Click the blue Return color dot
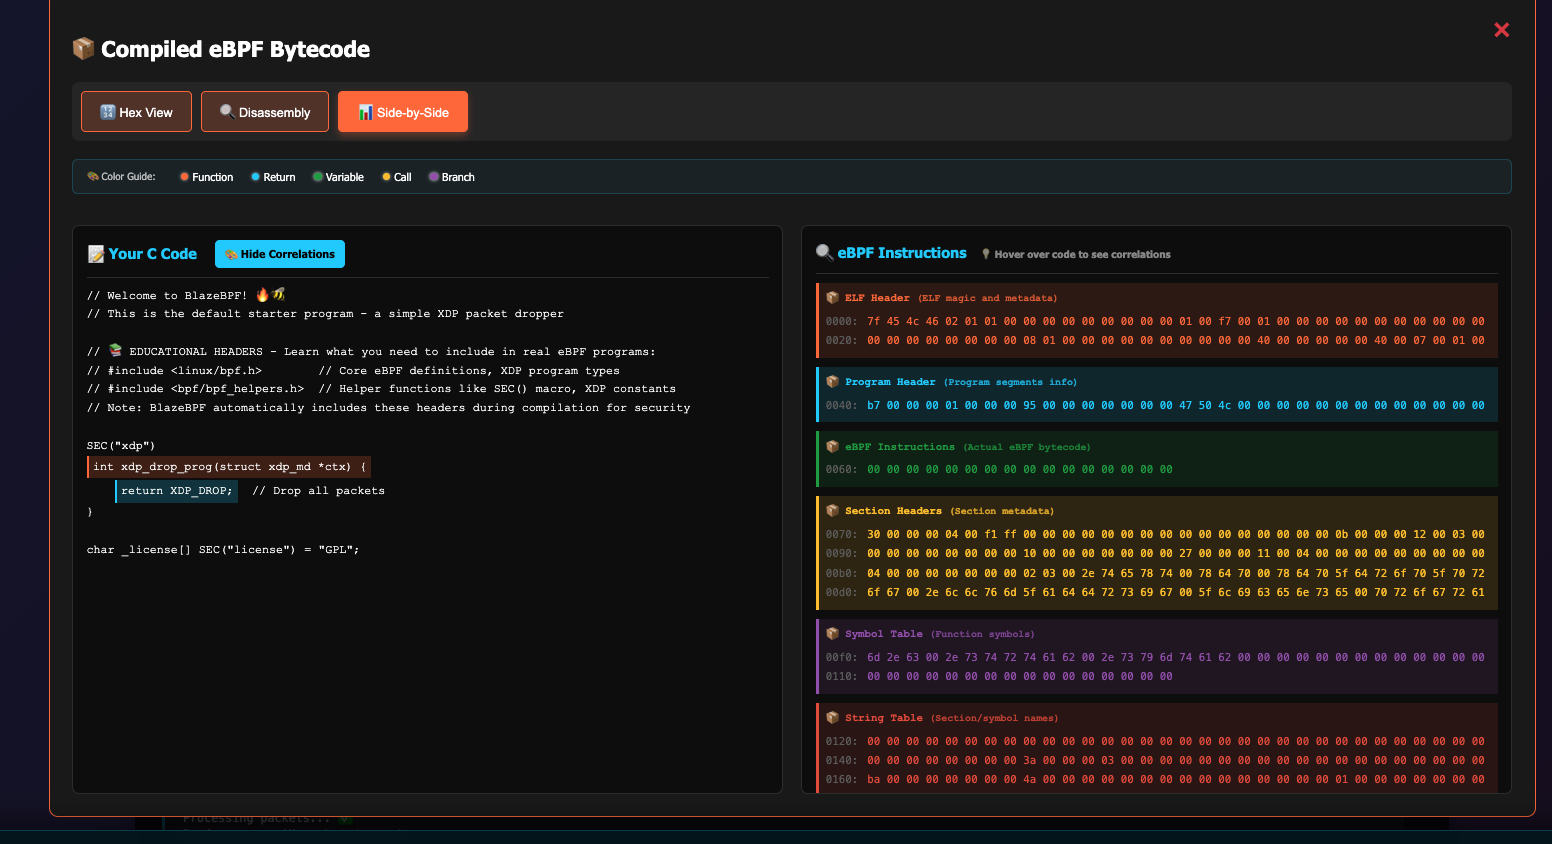The height and width of the screenshot is (844, 1552). coord(255,177)
